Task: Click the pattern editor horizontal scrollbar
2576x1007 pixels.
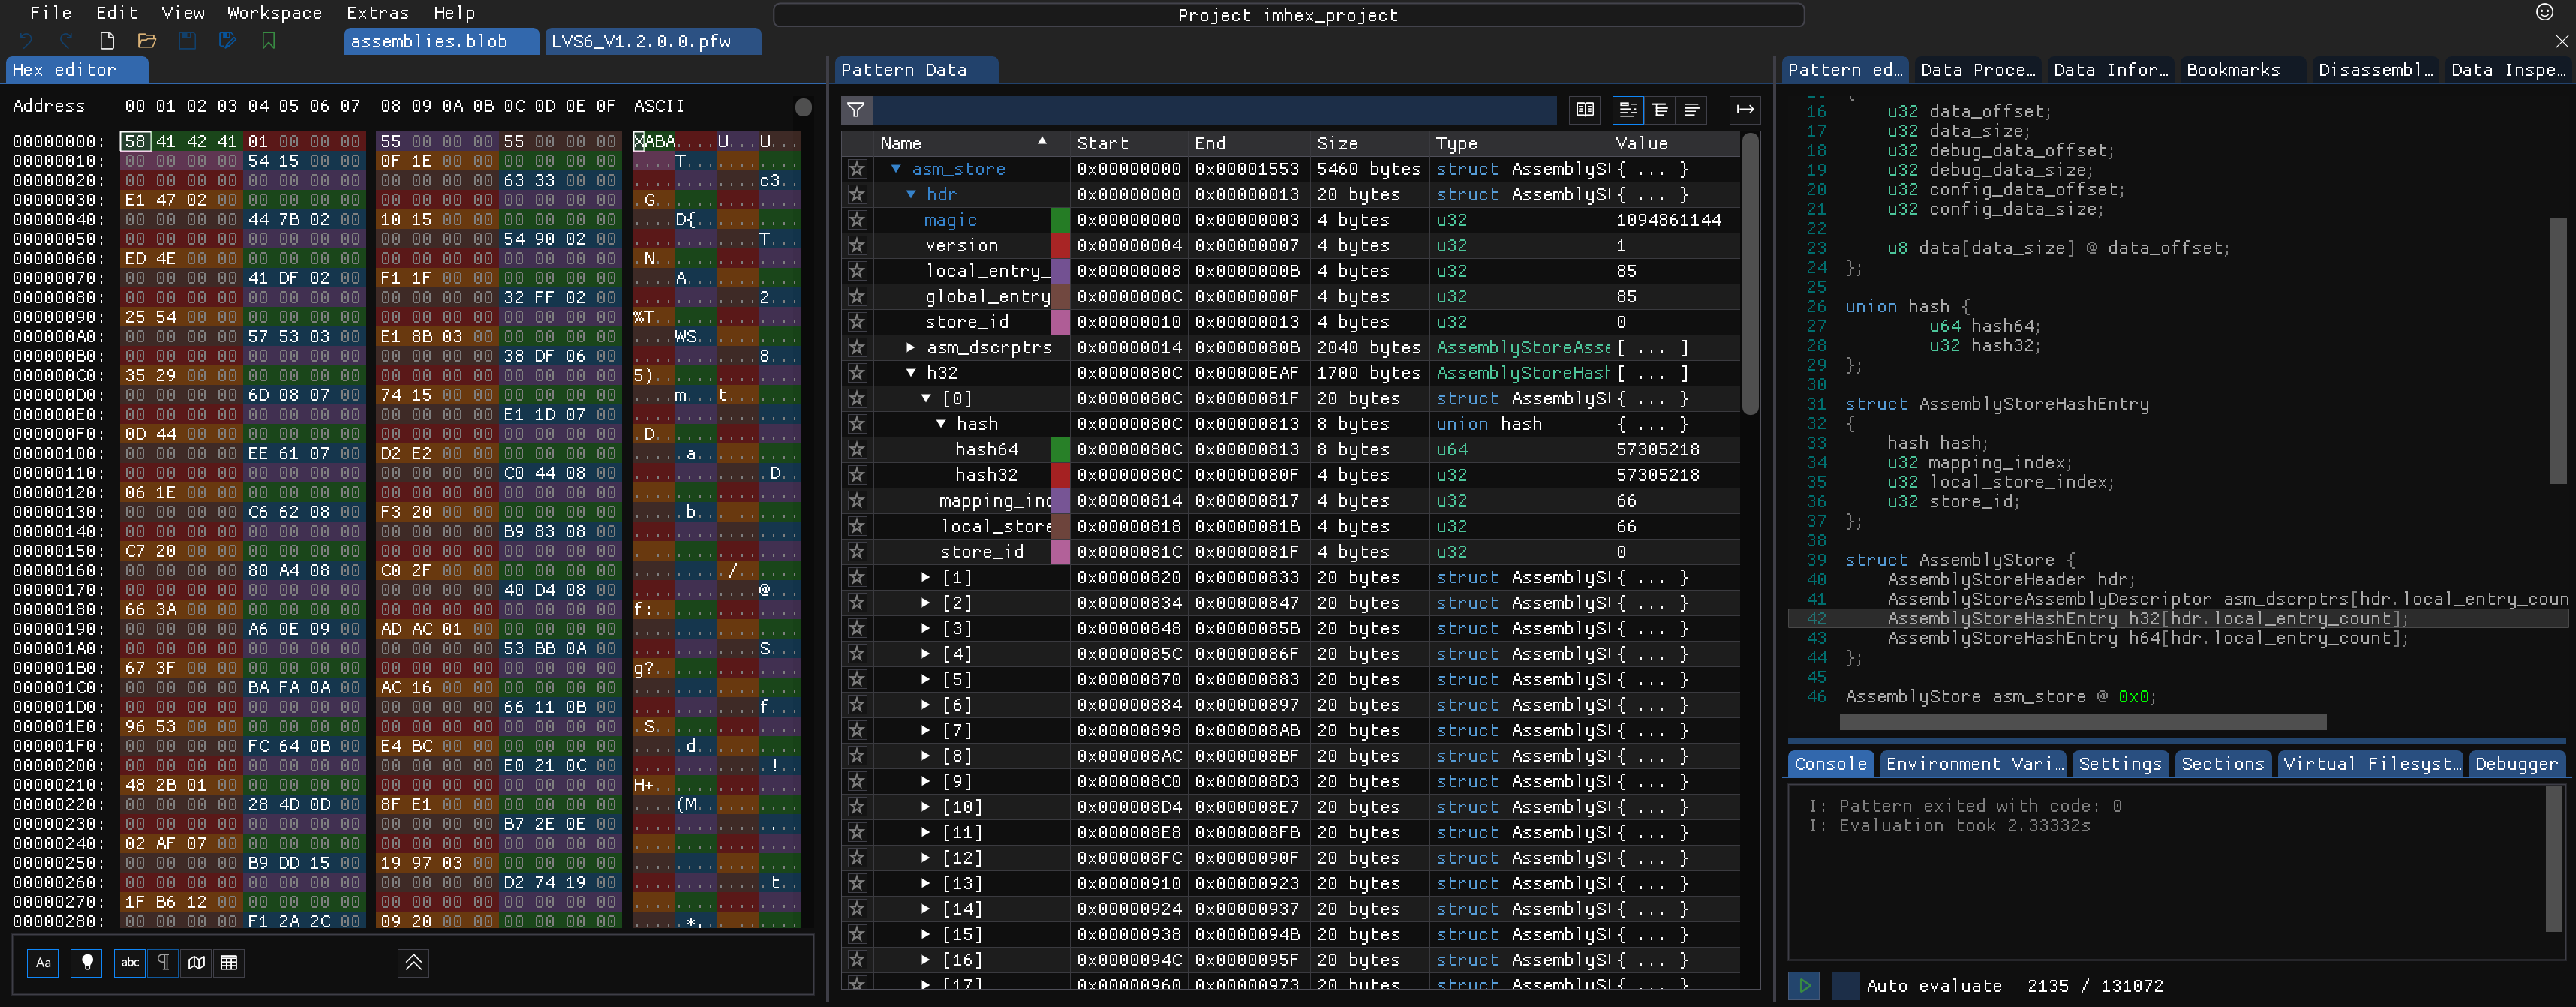Action: [2082, 722]
